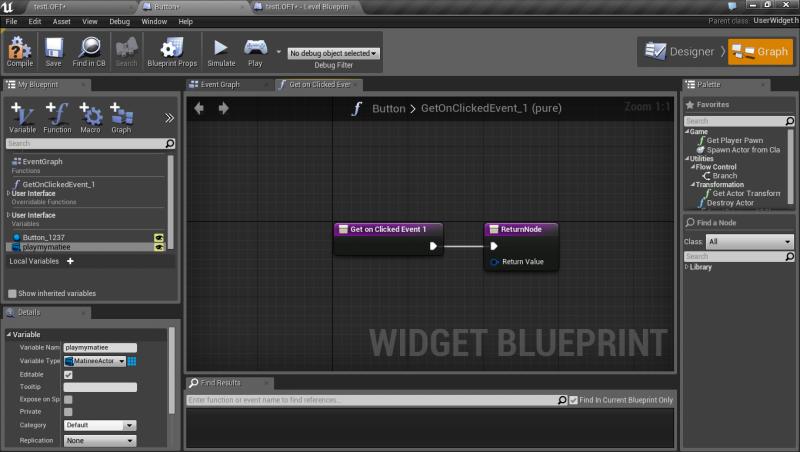Switch to Designer mode

[681, 52]
